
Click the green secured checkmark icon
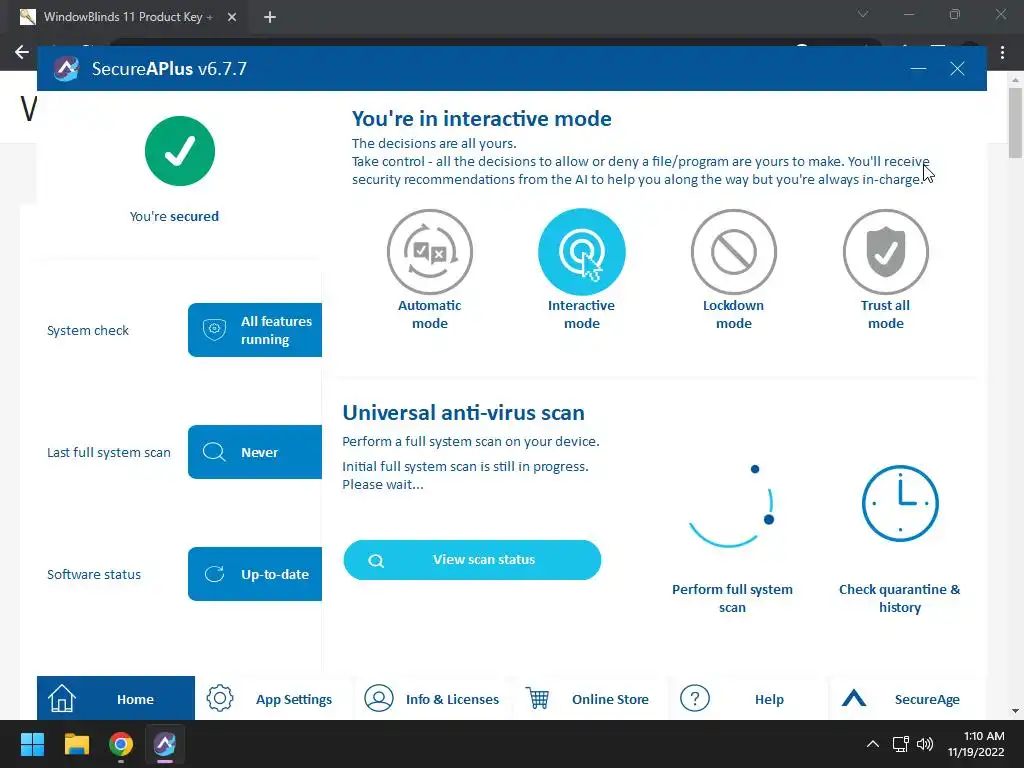[x=180, y=151]
